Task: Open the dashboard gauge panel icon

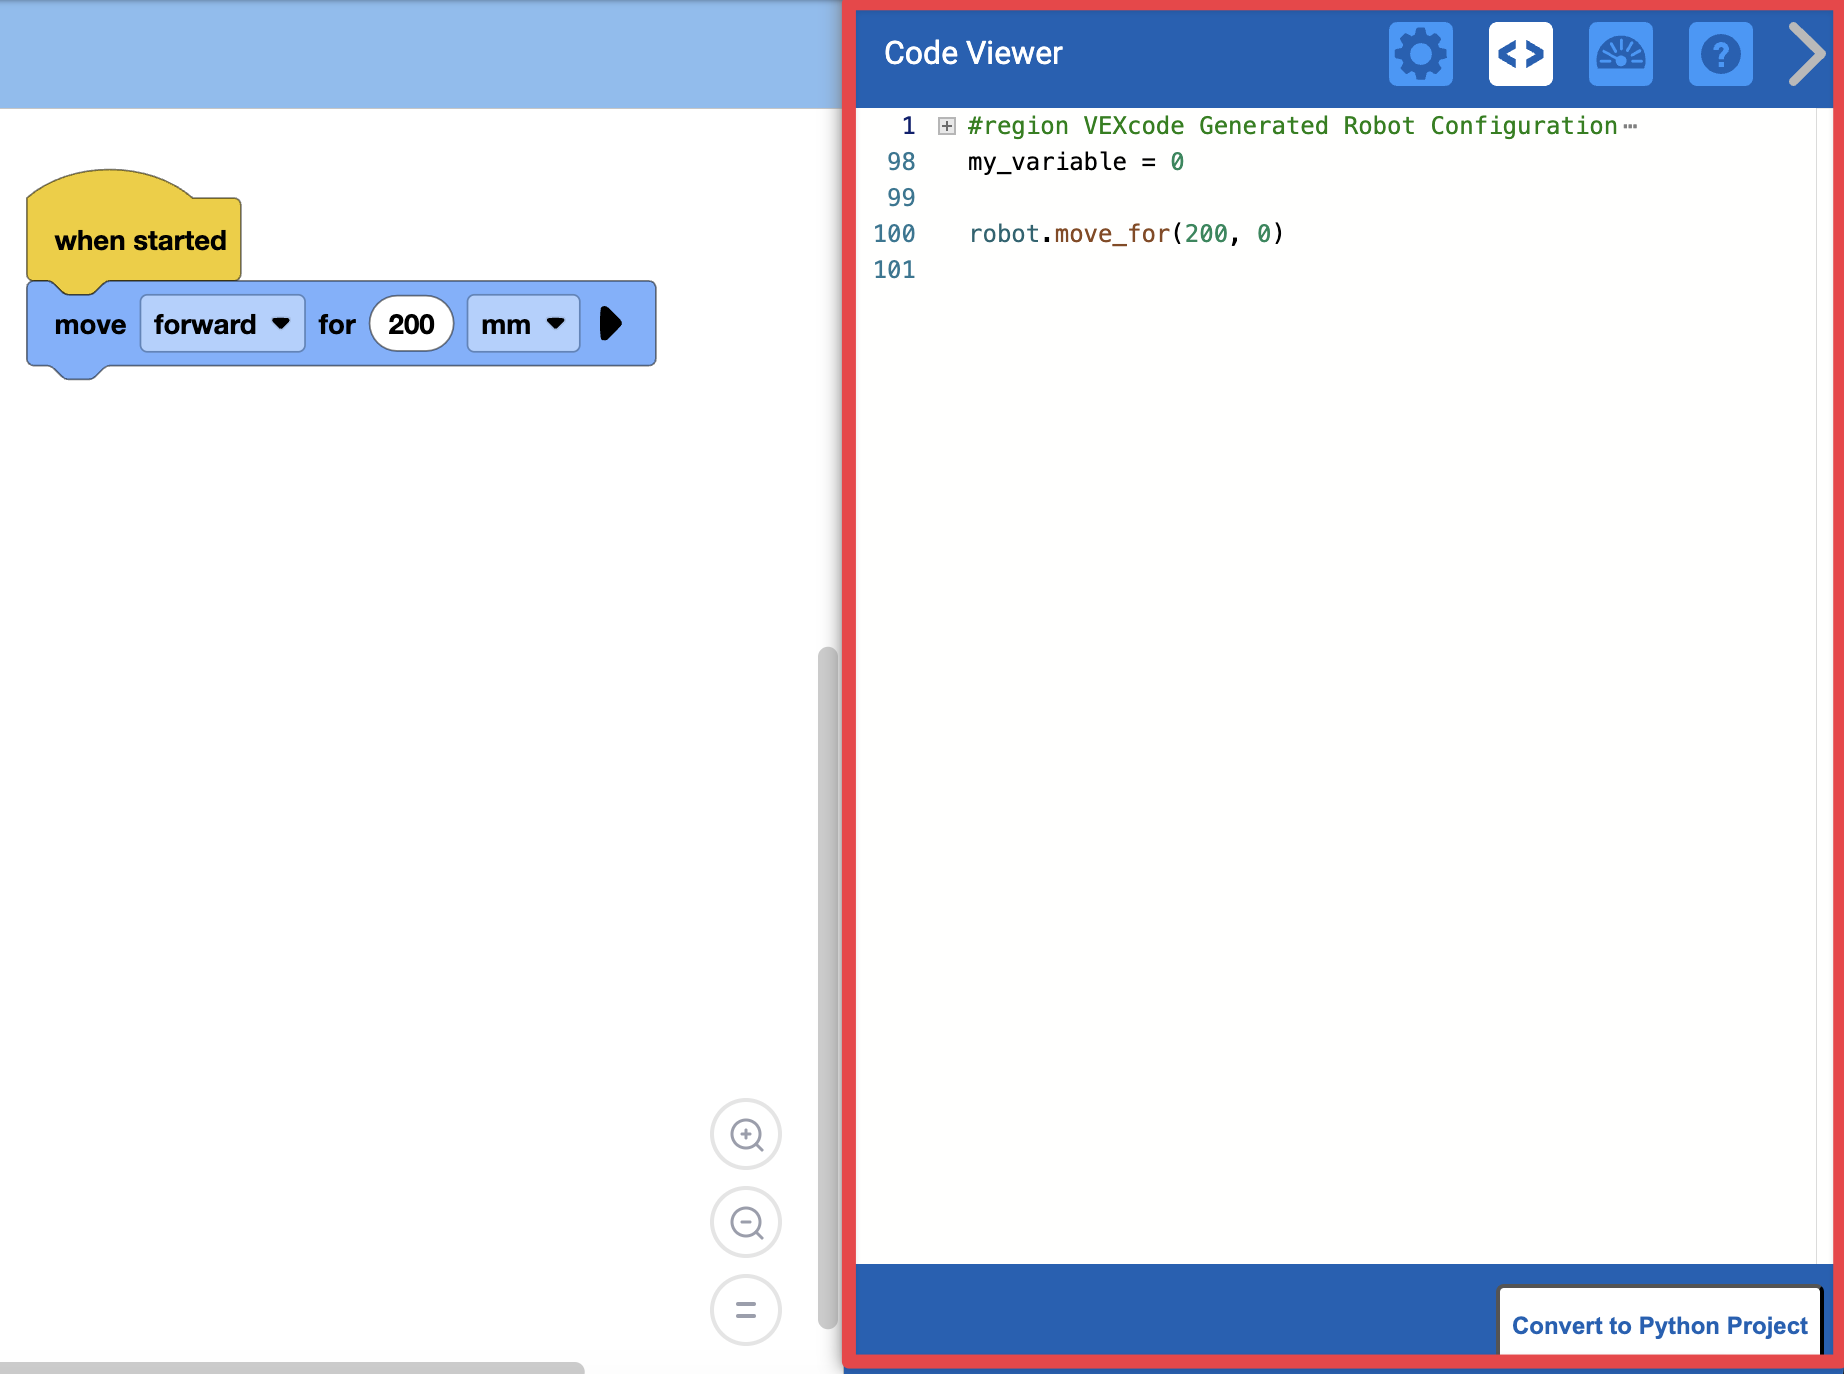Action: click(1620, 55)
